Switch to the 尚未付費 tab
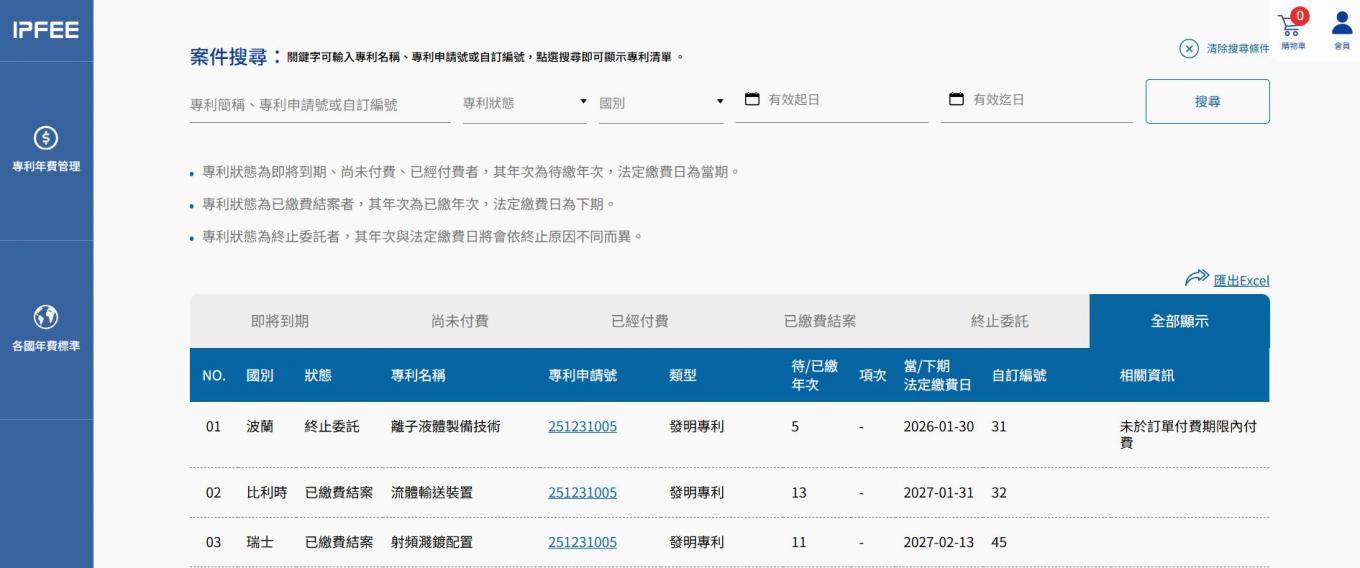 click(x=459, y=321)
